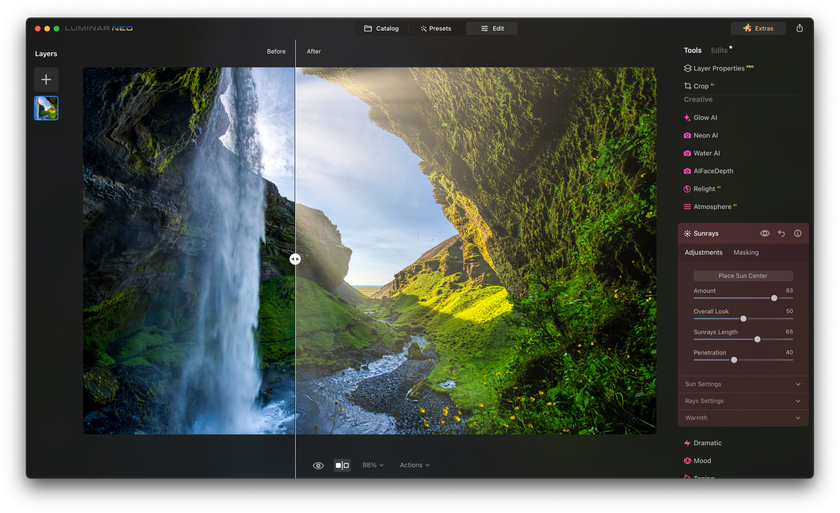Adjust the Amount slider
The width and height of the screenshot is (840, 513).
[x=774, y=298]
